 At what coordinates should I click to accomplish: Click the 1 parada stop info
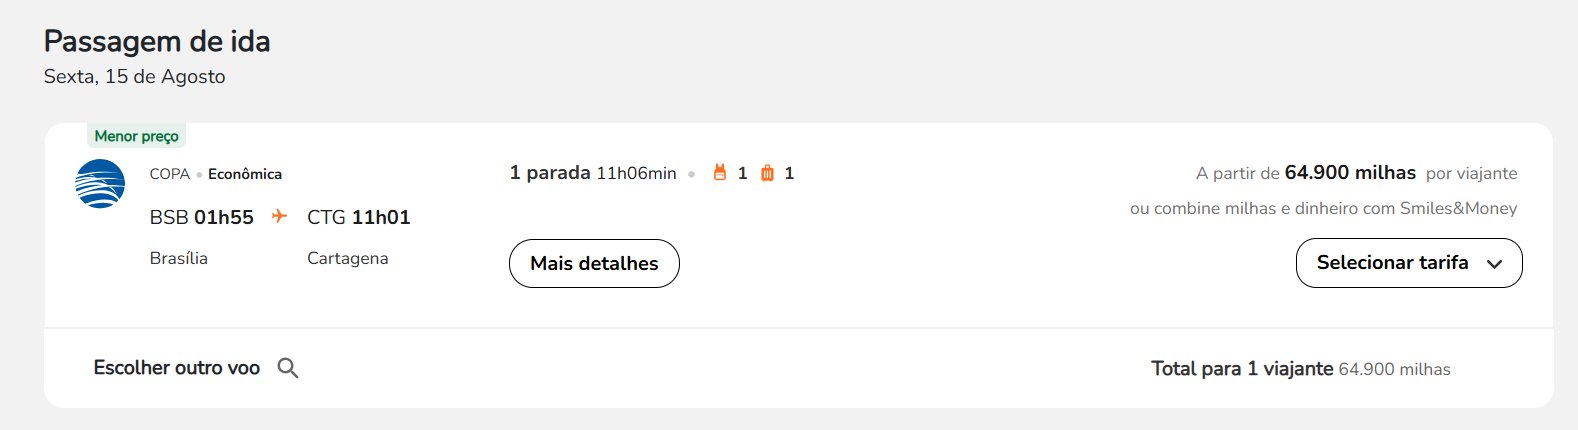pyautogui.click(x=550, y=173)
